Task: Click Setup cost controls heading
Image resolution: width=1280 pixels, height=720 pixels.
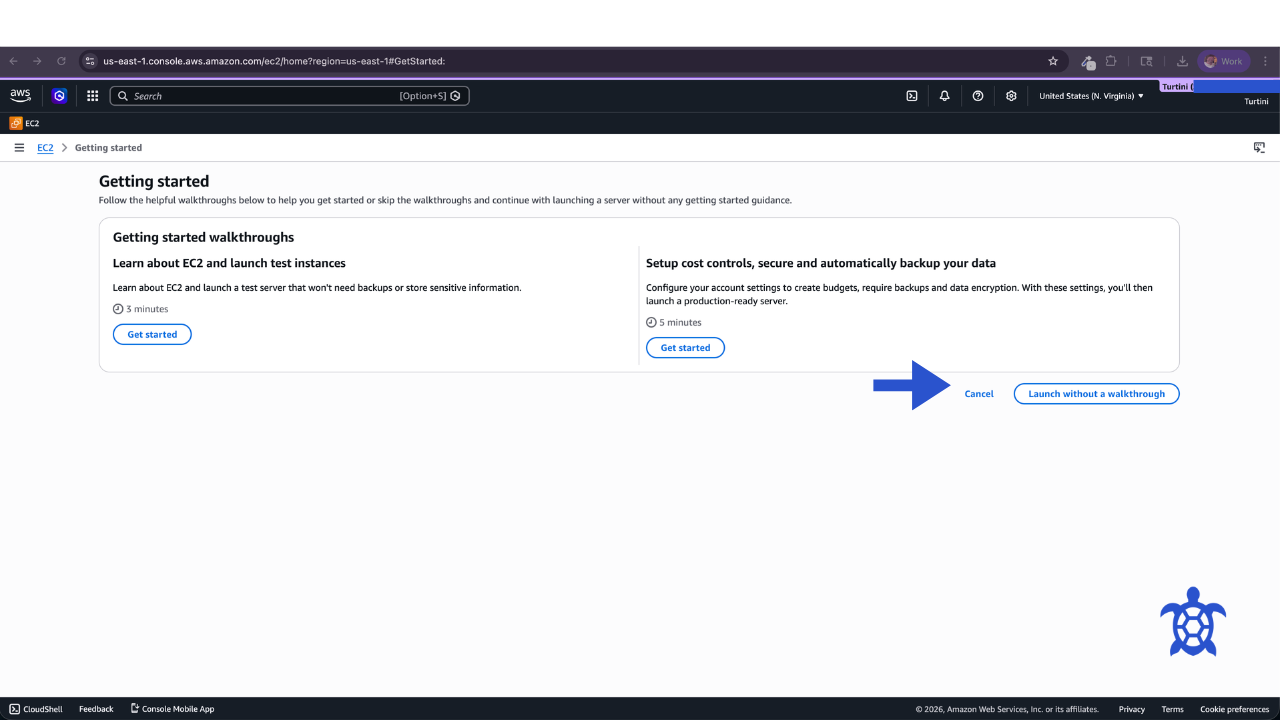Action: [821, 263]
